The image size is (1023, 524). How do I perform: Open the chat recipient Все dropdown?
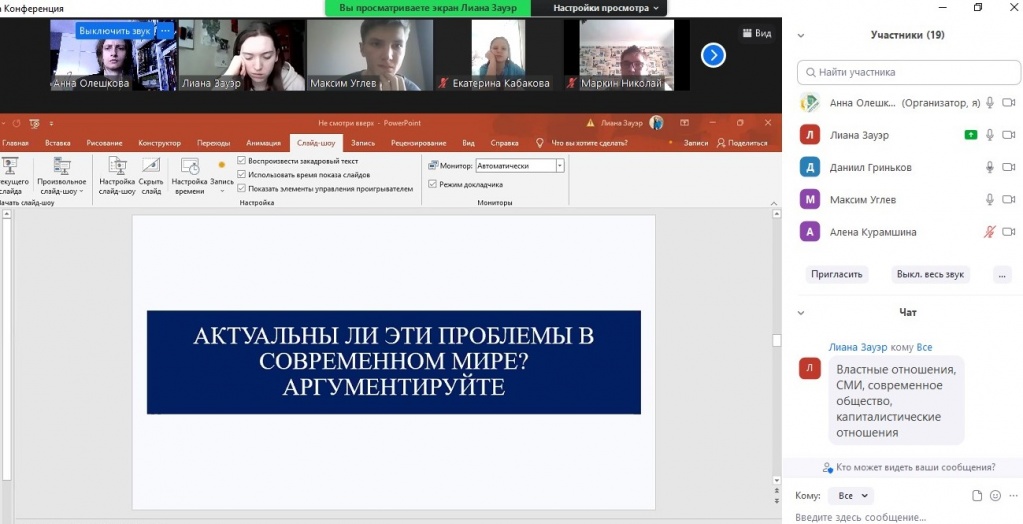851,496
